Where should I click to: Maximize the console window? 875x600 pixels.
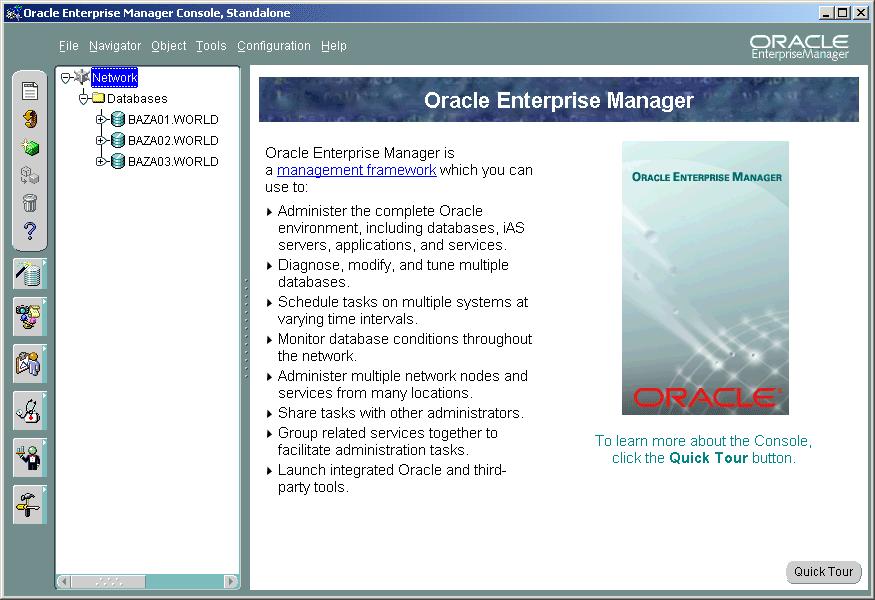pyautogui.click(x=843, y=13)
